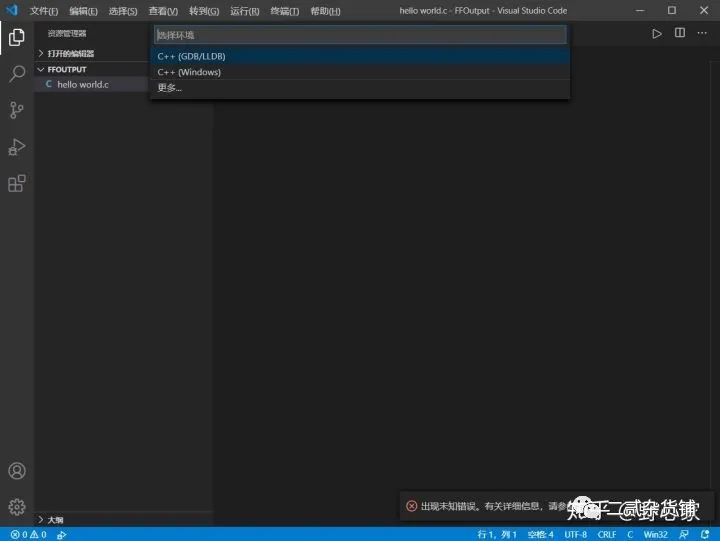Open the Source Control view icon
This screenshot has width=720, height=541.
[x=17, y=110]
